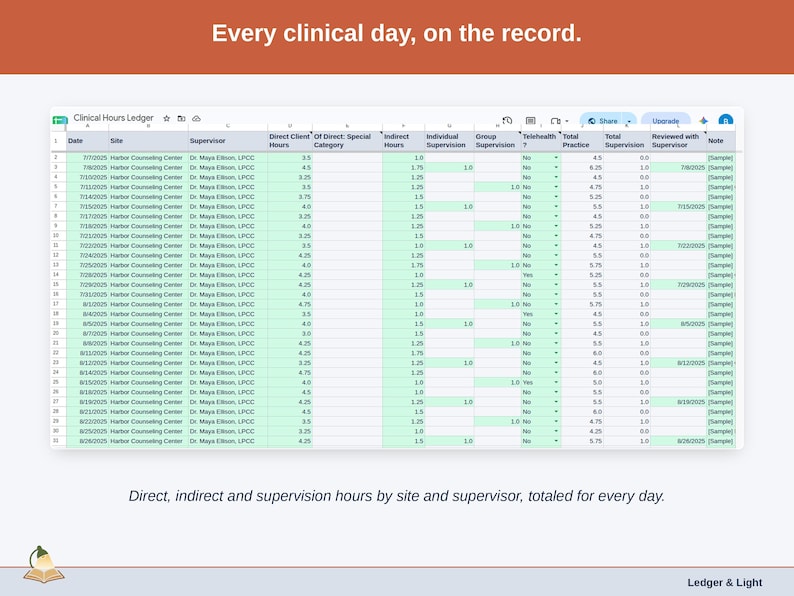Open Telehealth dropdown for 8/26/2025 row
The image size is (794, 596).
[x=556, y=441]
